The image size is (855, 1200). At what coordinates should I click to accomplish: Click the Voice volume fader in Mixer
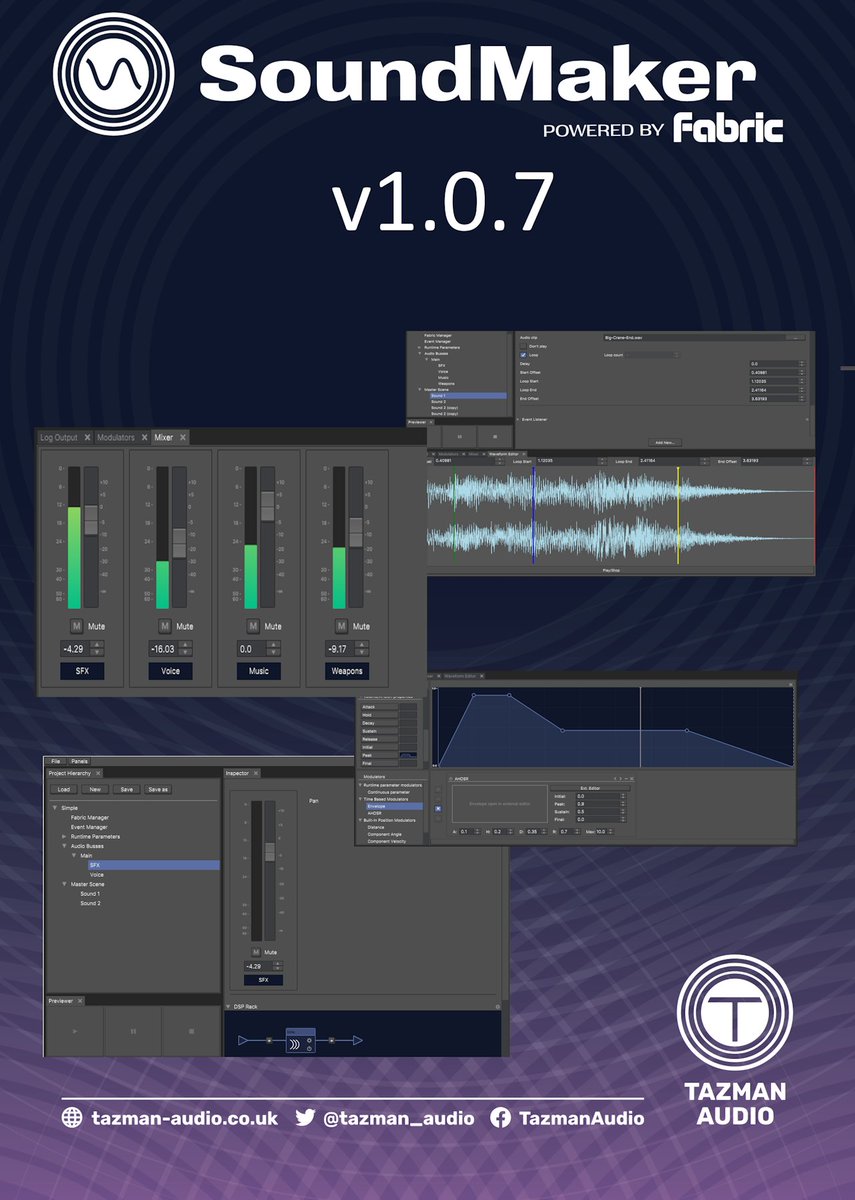(179, 542)
